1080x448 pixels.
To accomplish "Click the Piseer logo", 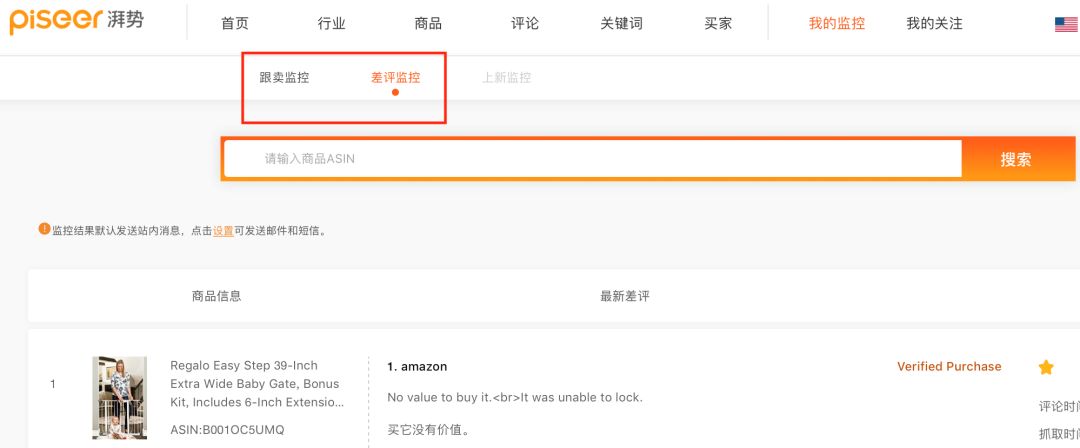I will (76, 20).
